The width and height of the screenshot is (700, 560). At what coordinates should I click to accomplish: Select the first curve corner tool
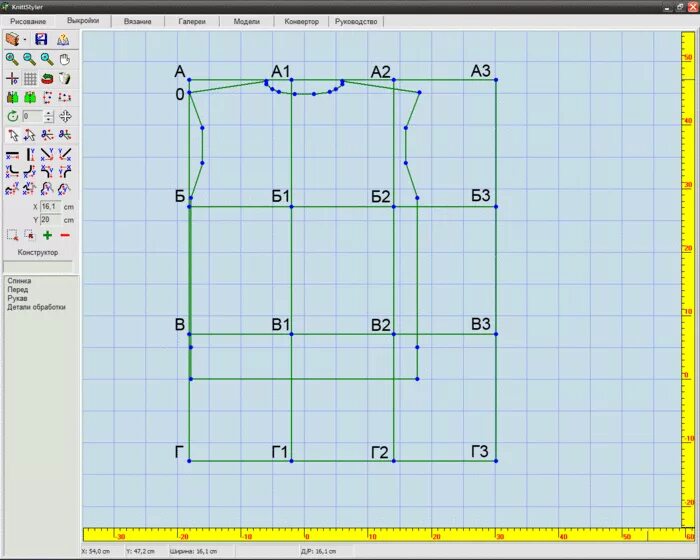(x=12, y=171)
